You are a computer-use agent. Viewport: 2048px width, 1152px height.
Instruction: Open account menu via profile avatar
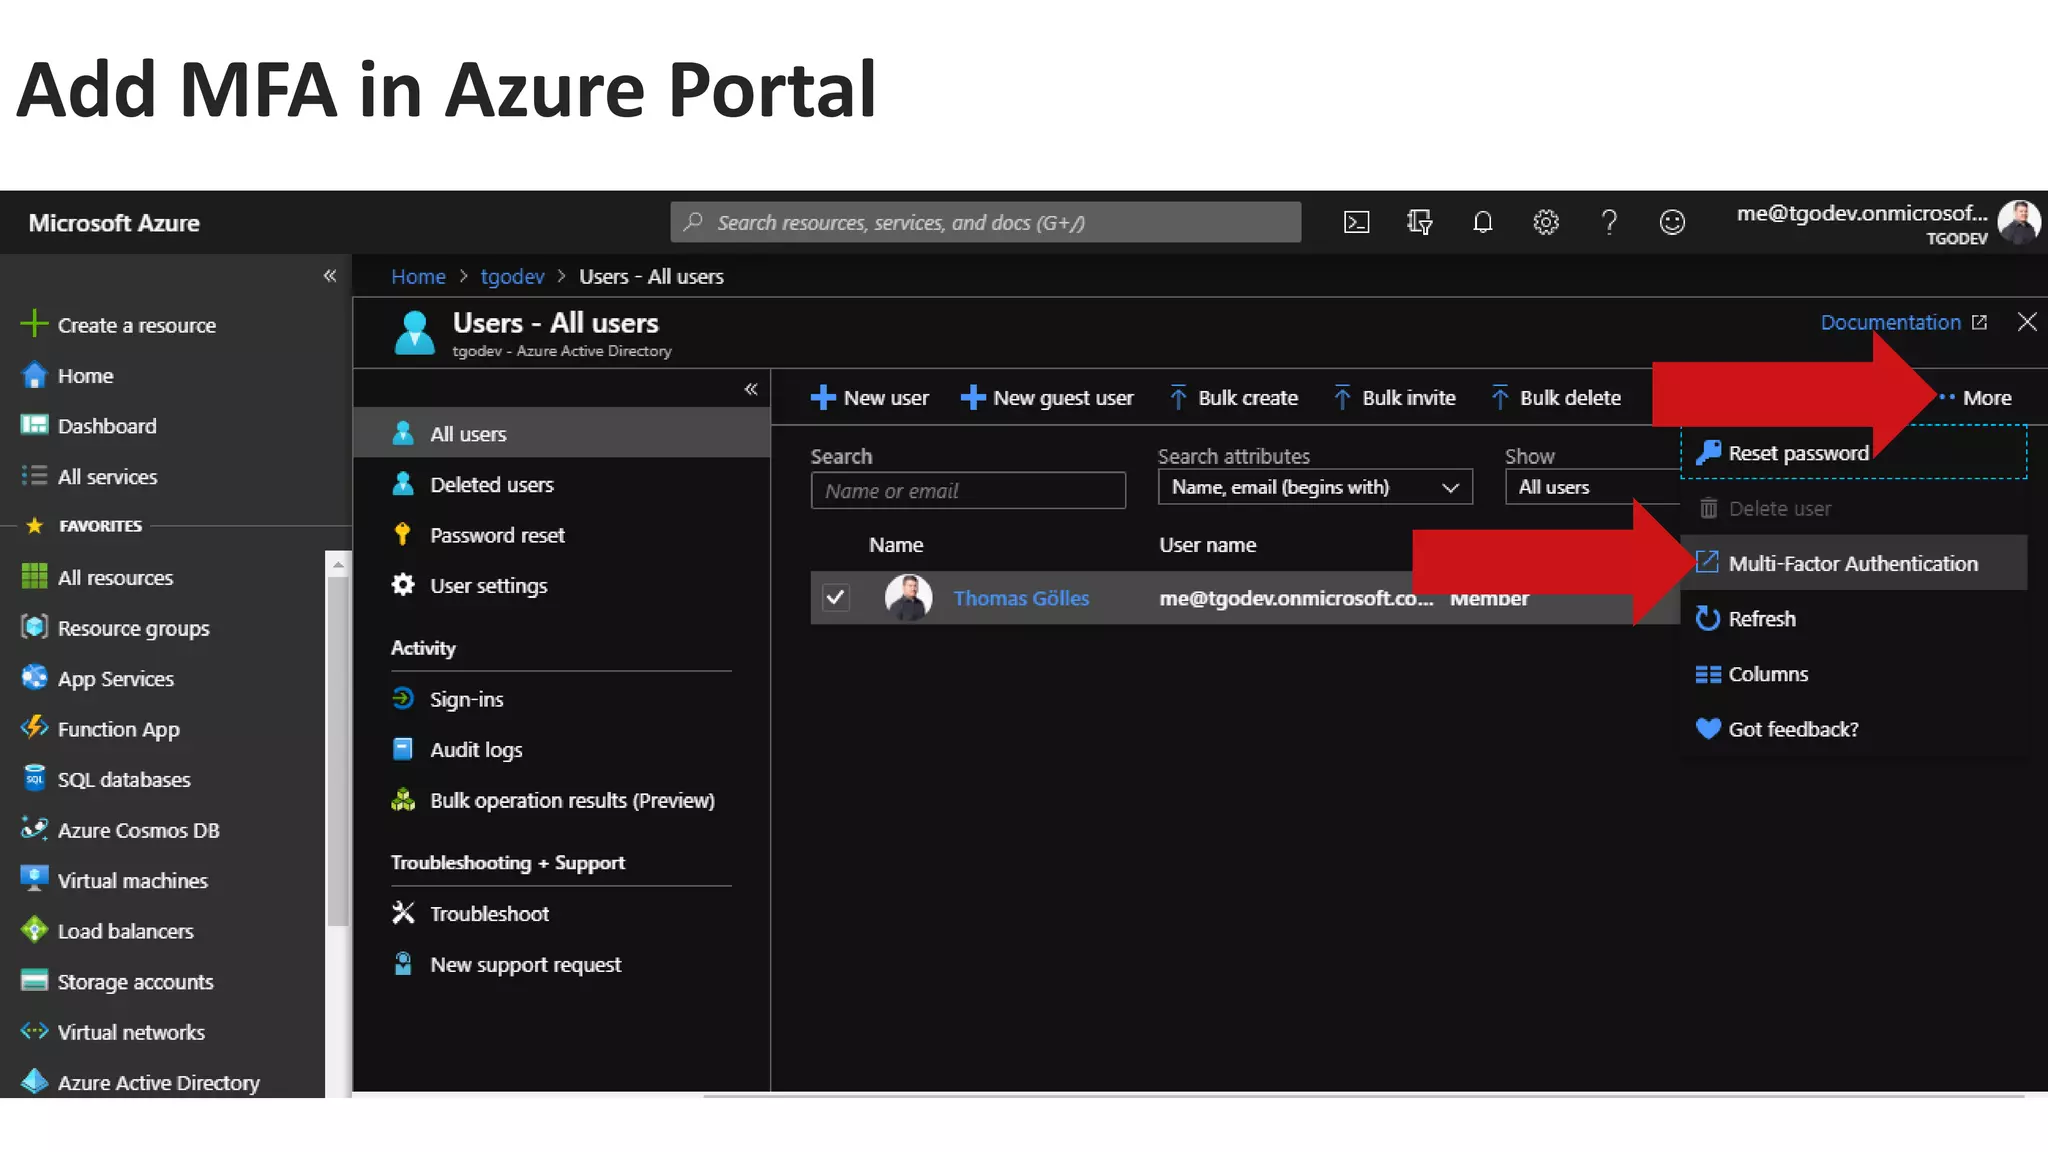point(2019,222)
